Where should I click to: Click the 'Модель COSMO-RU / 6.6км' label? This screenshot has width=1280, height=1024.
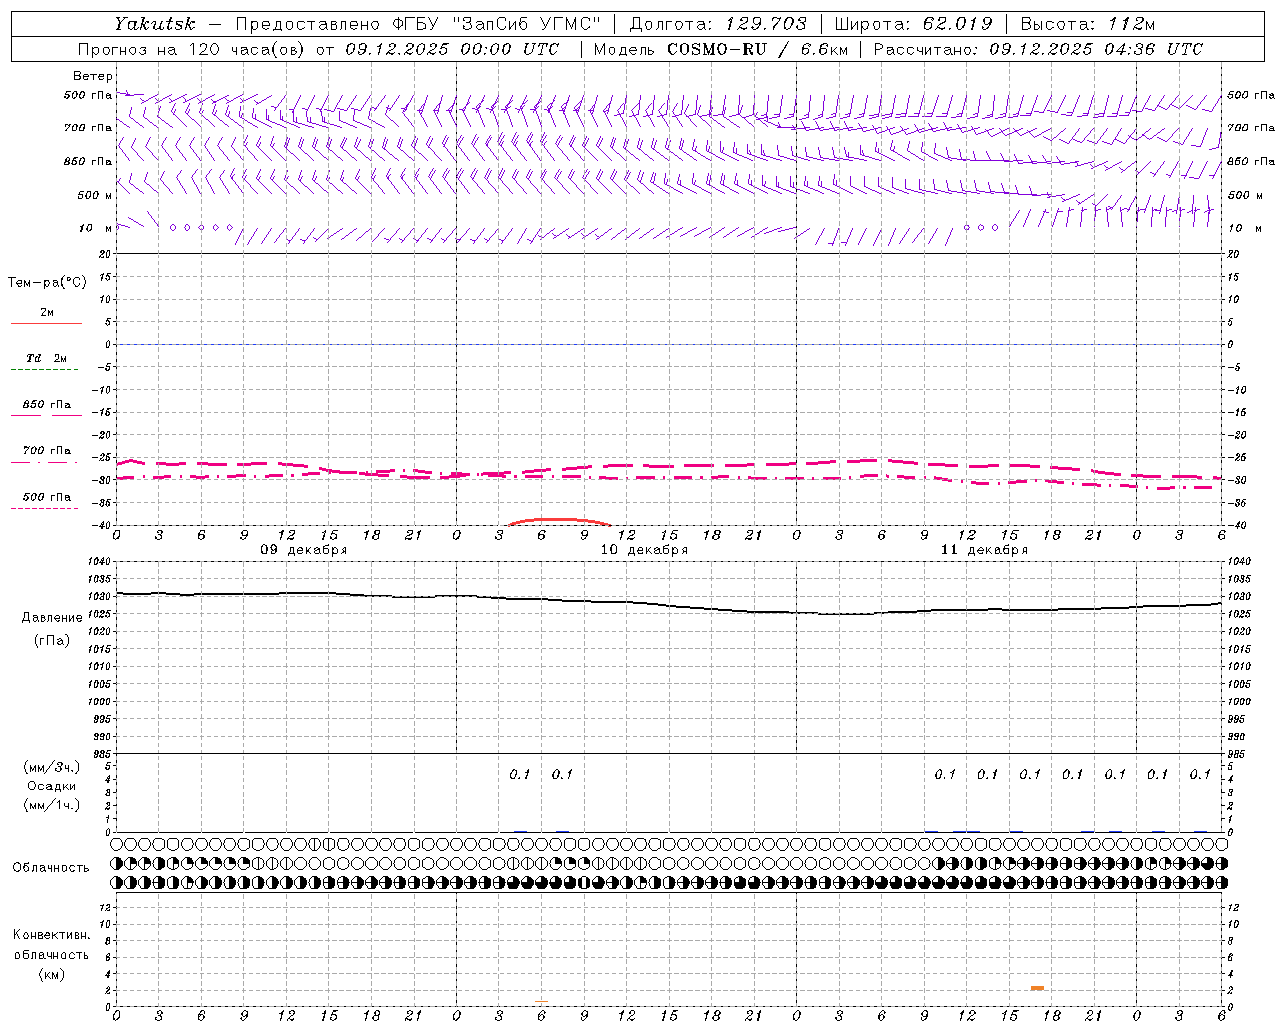coord(720,49)
